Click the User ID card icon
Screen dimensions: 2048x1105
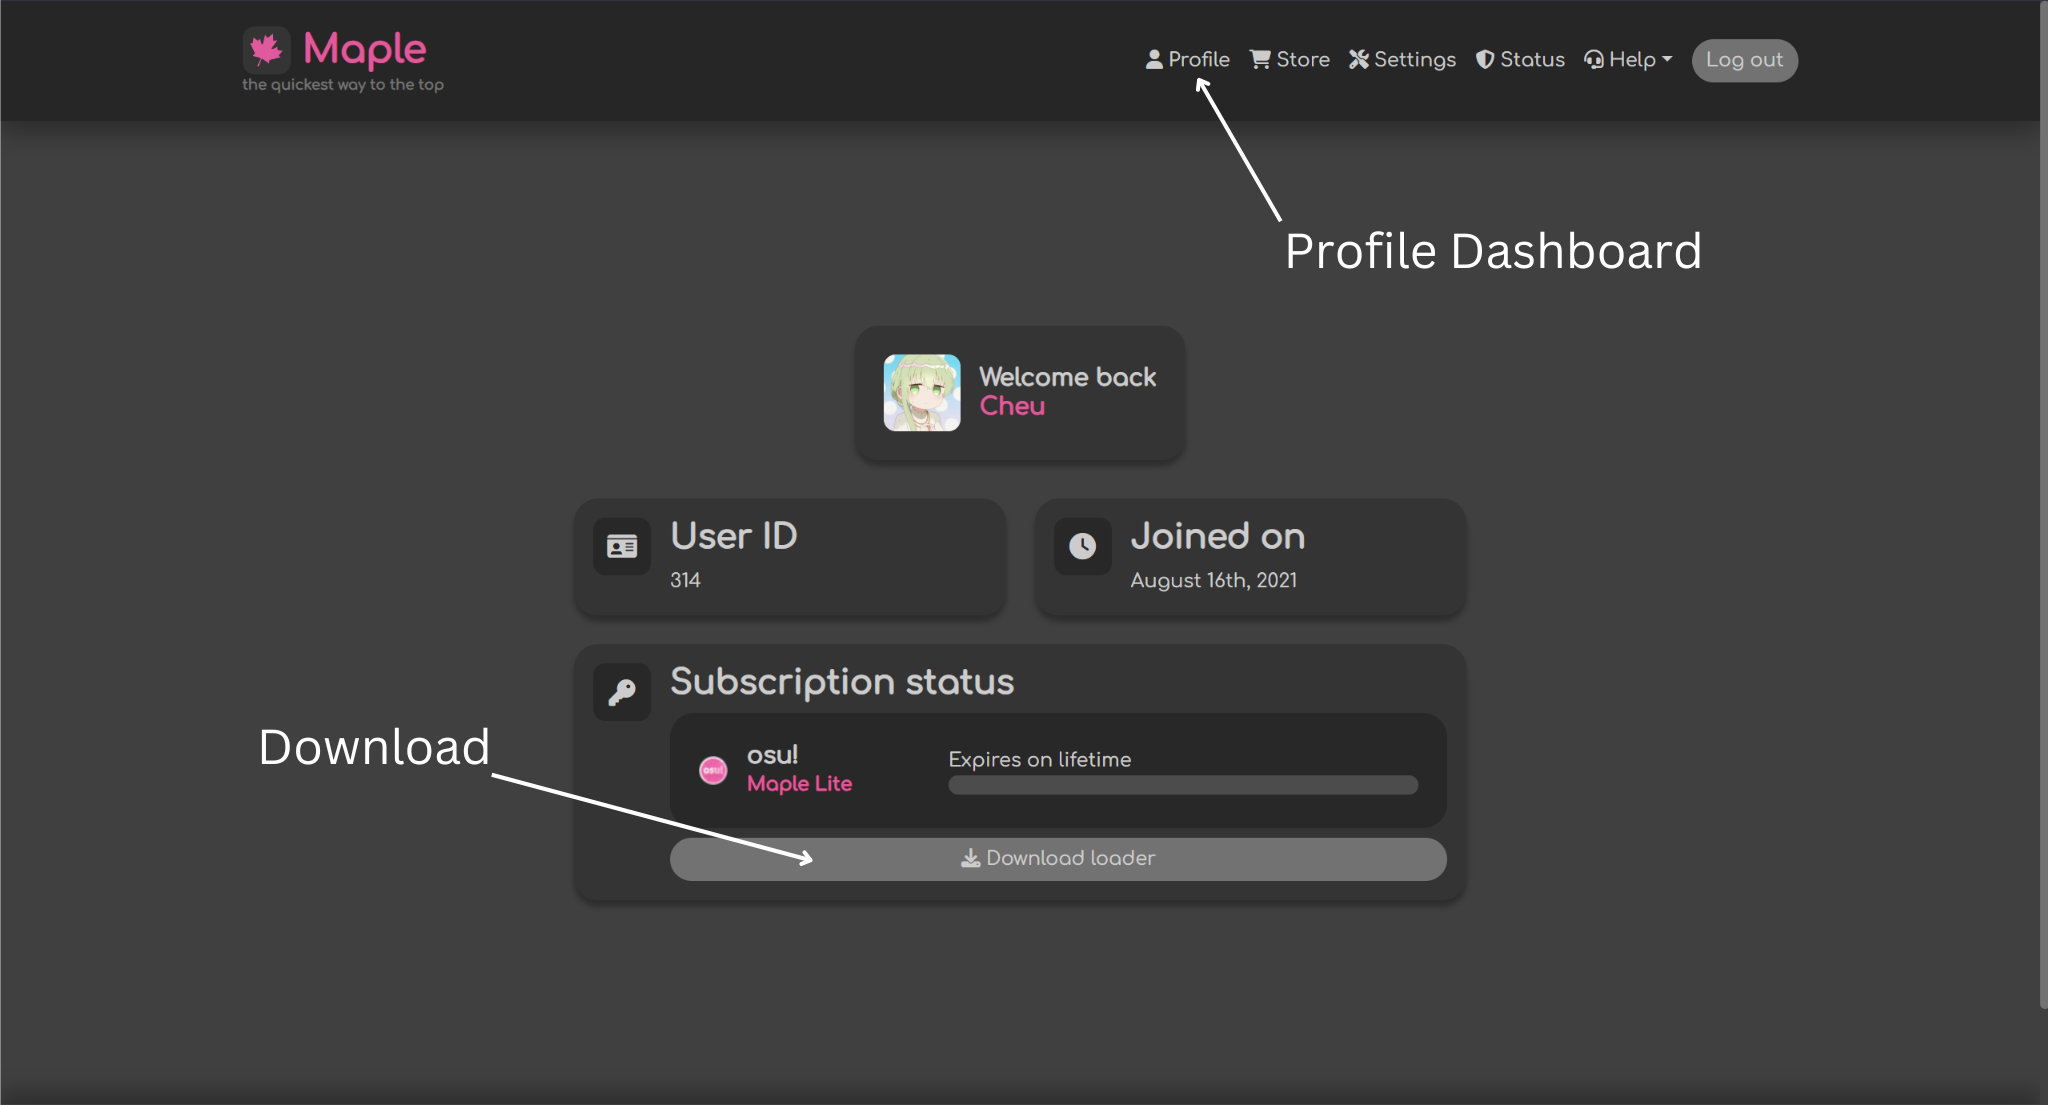pos(622,546)
